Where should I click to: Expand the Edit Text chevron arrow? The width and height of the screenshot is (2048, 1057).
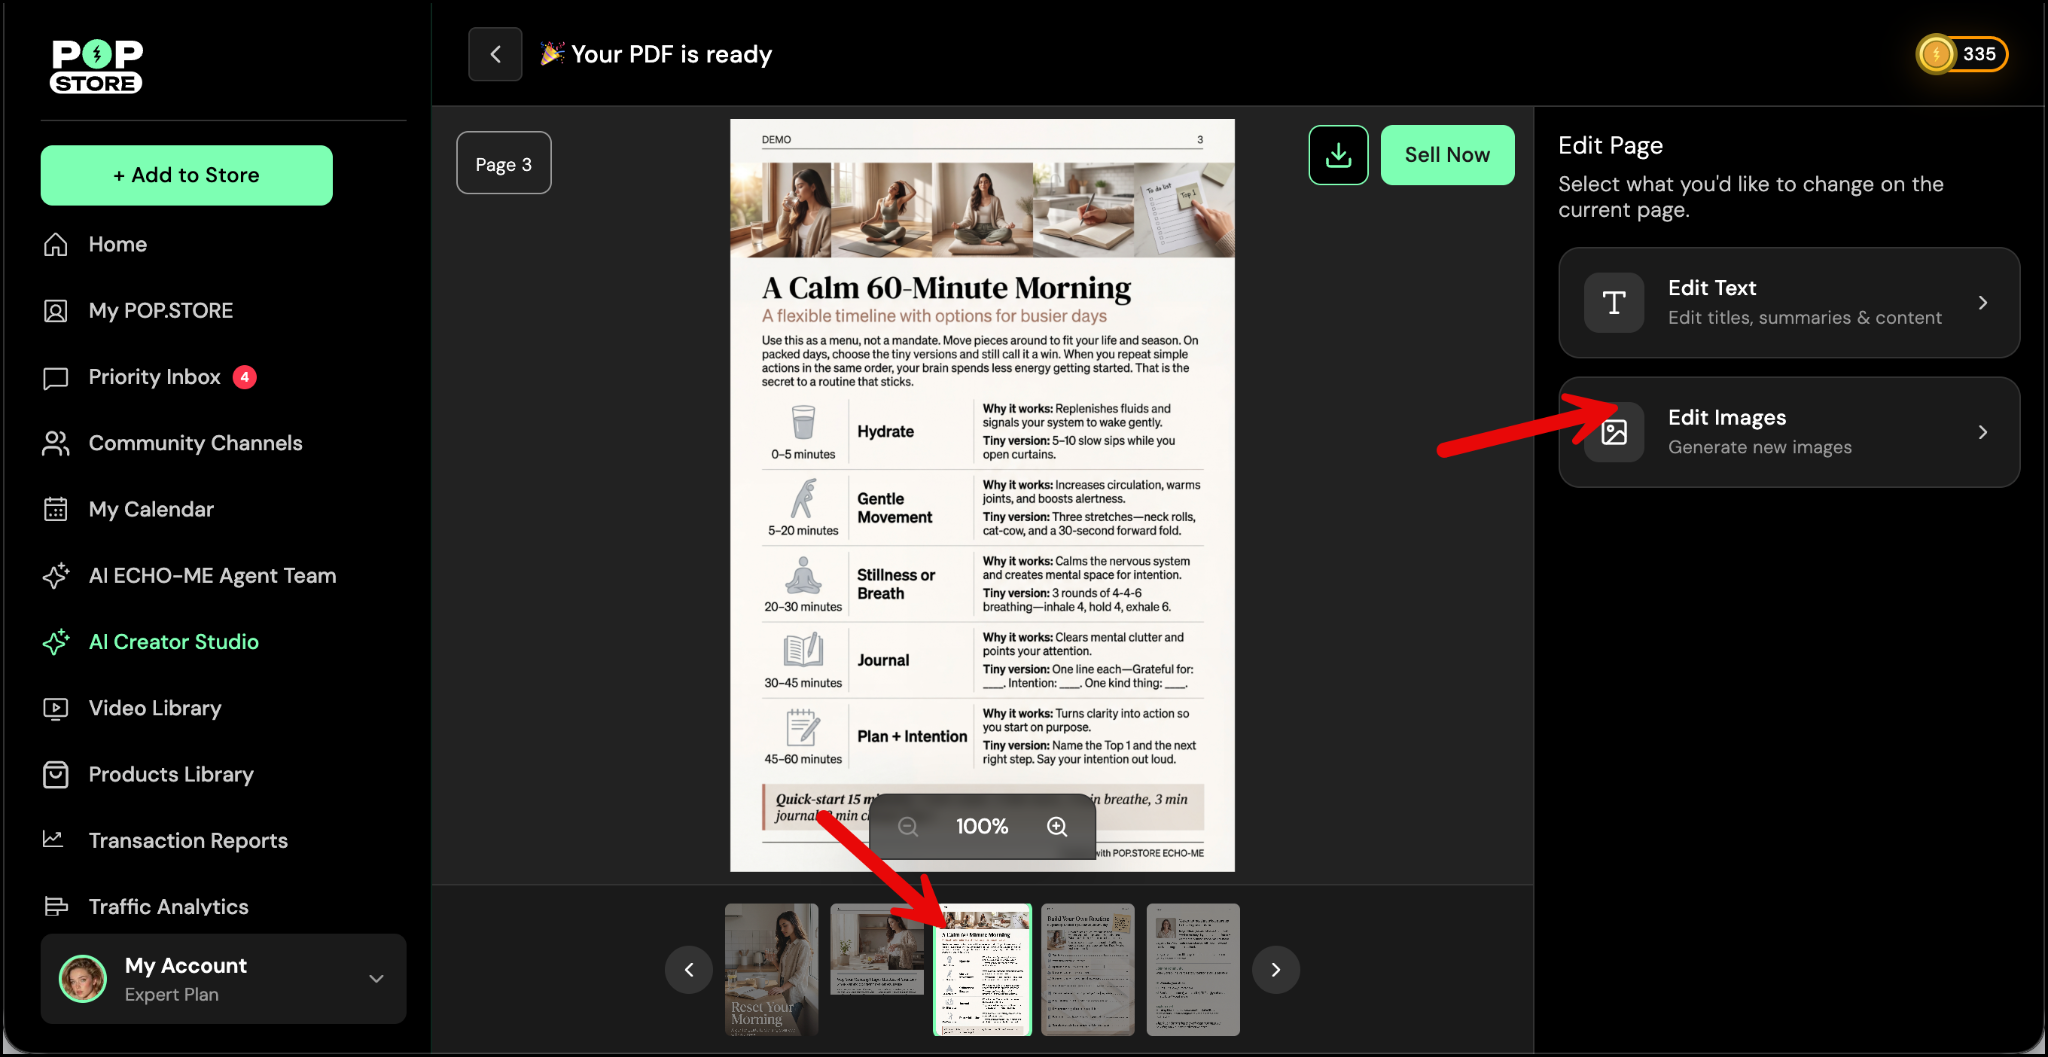pos(1982,303)
